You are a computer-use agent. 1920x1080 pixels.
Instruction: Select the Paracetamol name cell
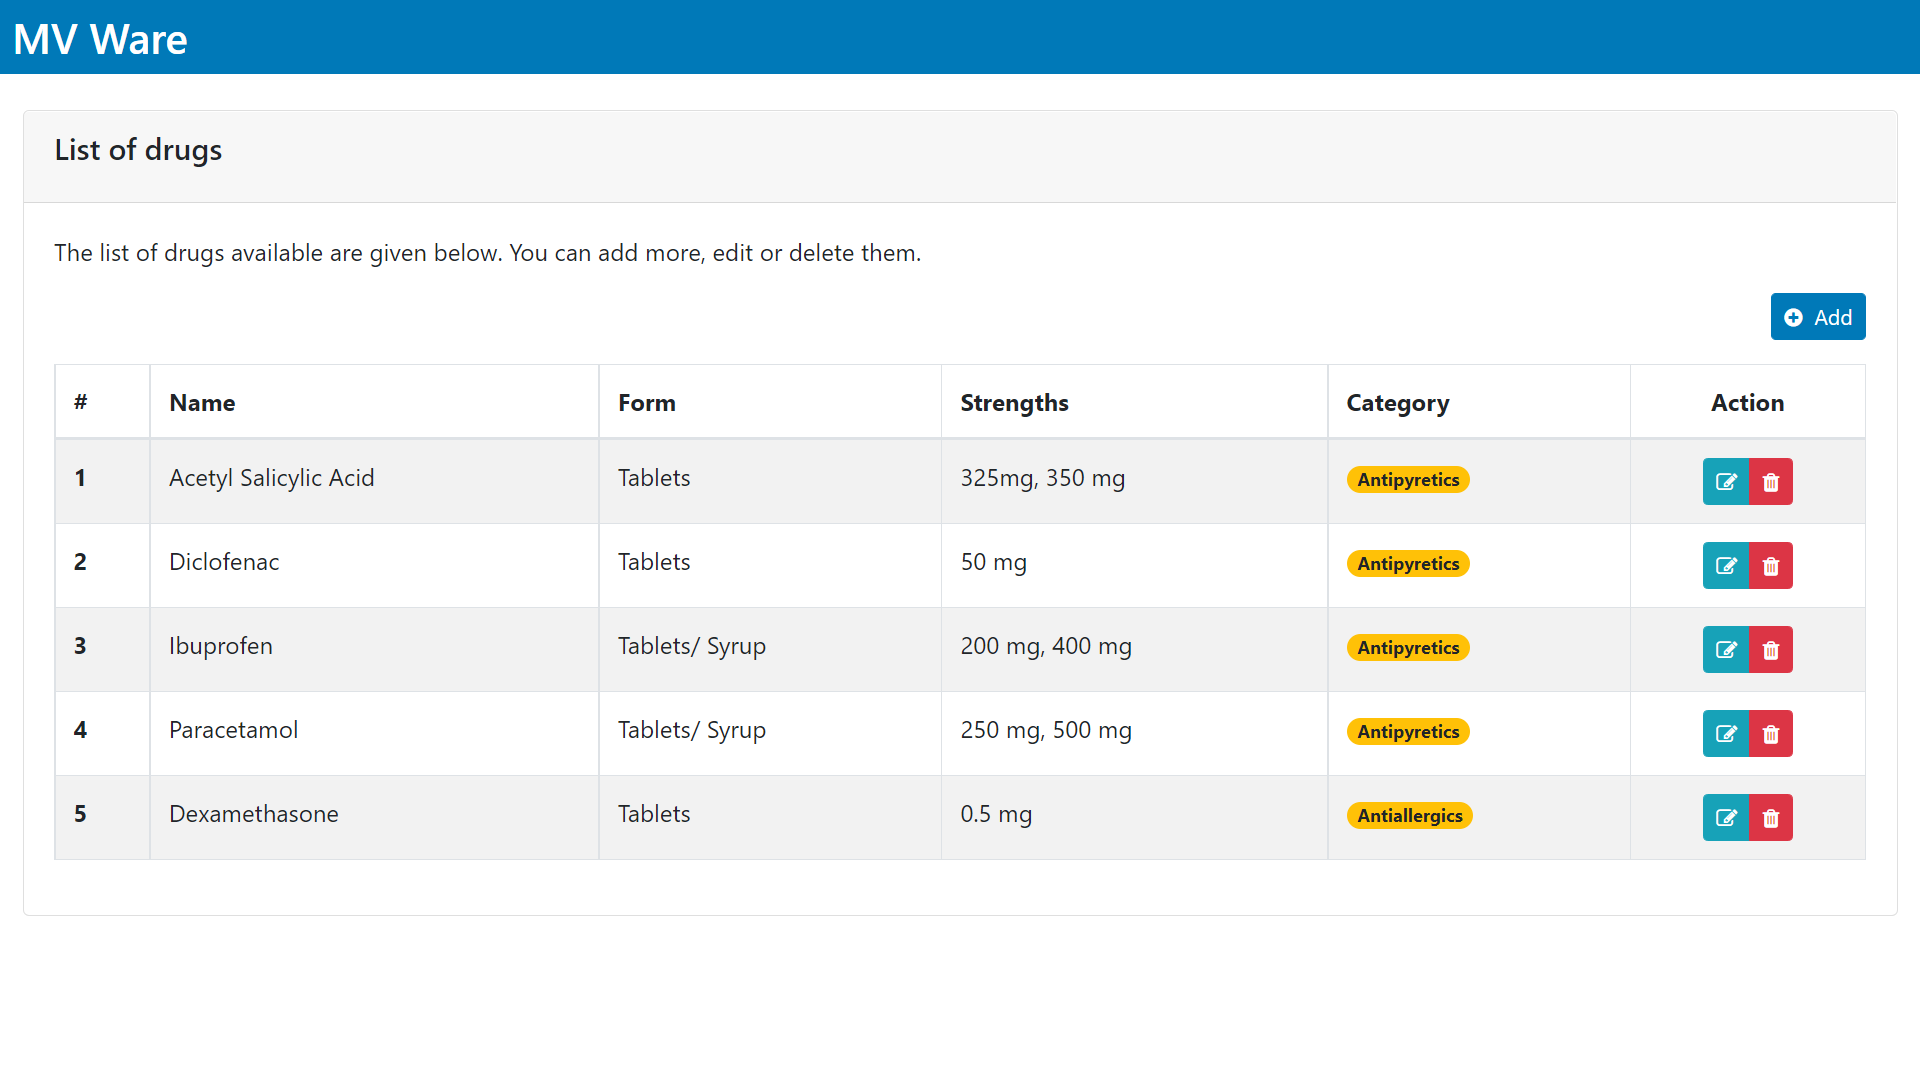[233, 730]
